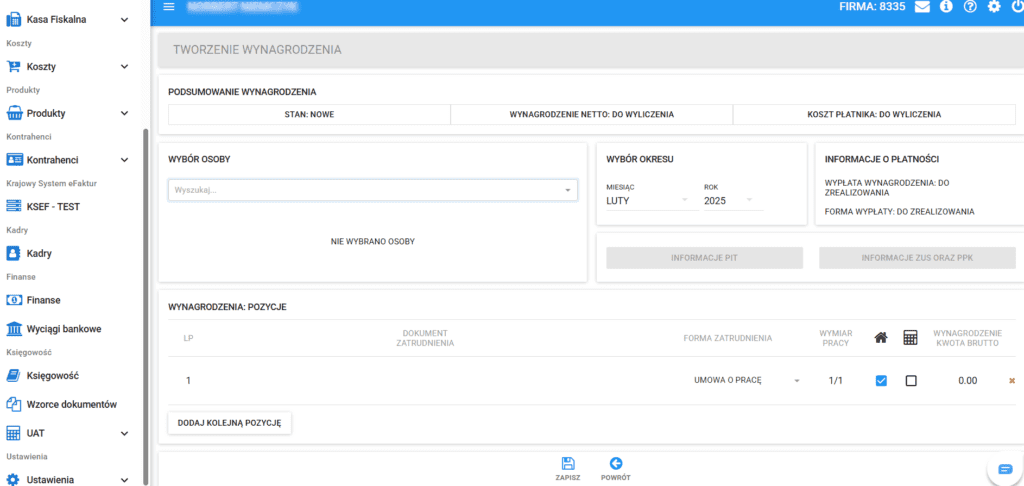Click the power logout icon
Screen dimensions: 1024x486
(x=1016, y=7)
